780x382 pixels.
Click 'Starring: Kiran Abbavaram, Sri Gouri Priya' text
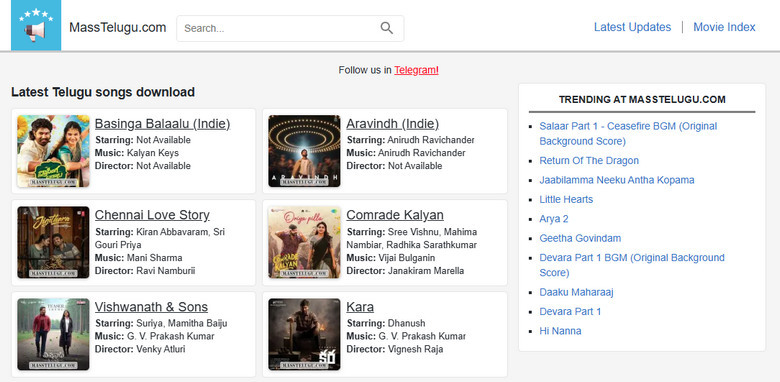click(160, 238)
